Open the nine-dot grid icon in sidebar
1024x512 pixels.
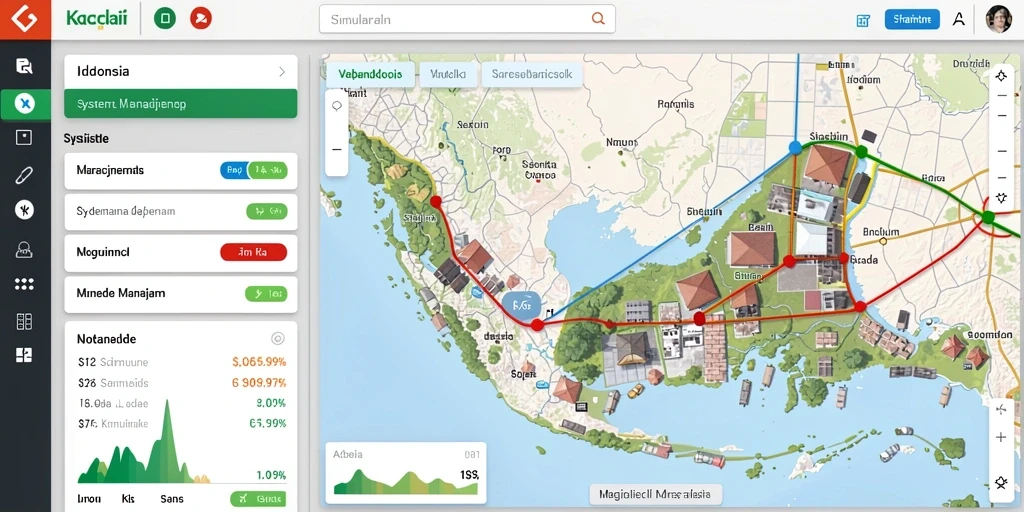pyautogui.click(x=24, y=283)
